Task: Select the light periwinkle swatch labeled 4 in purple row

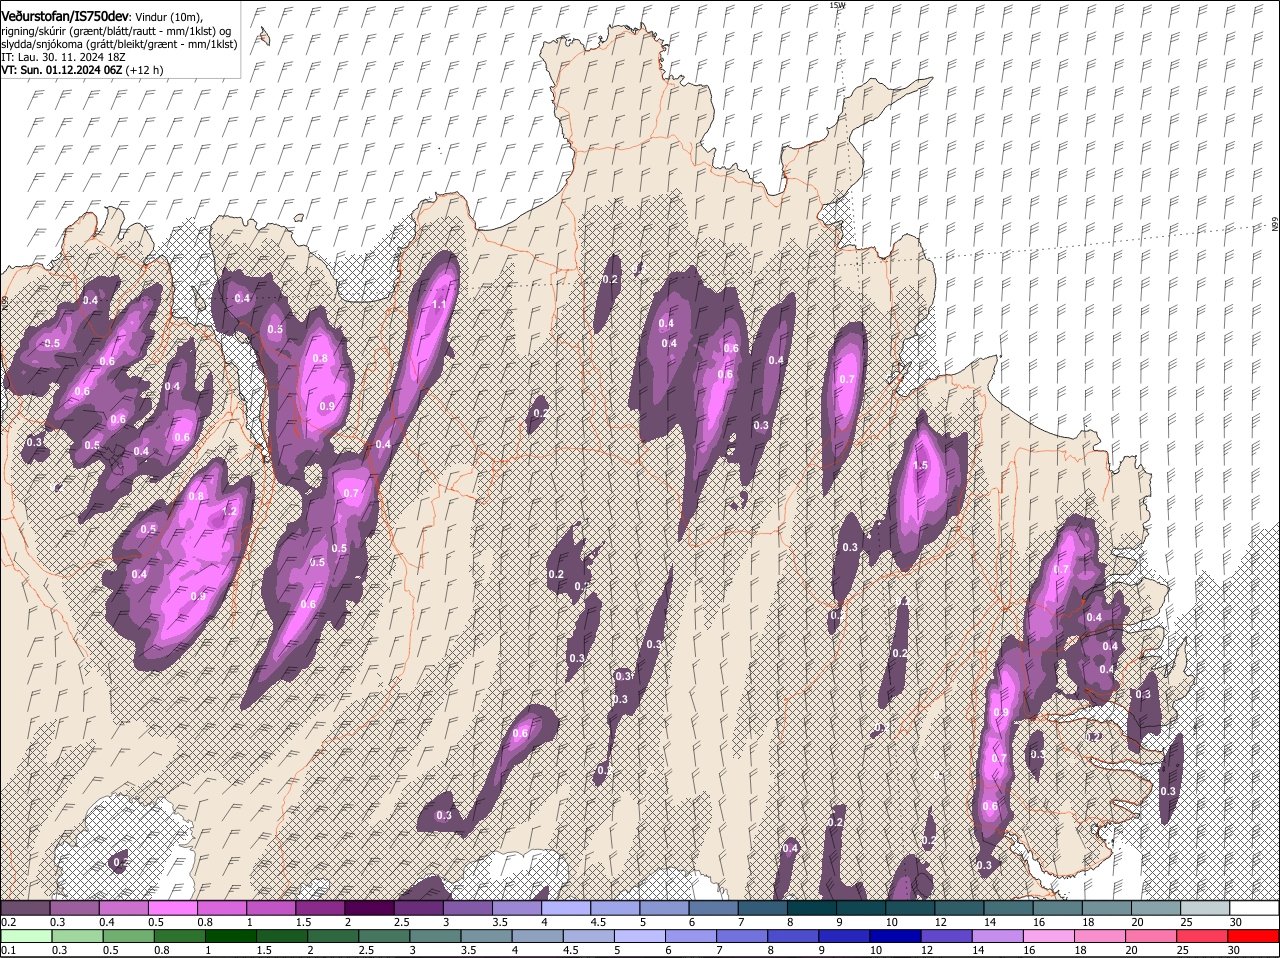Action: 566,908
